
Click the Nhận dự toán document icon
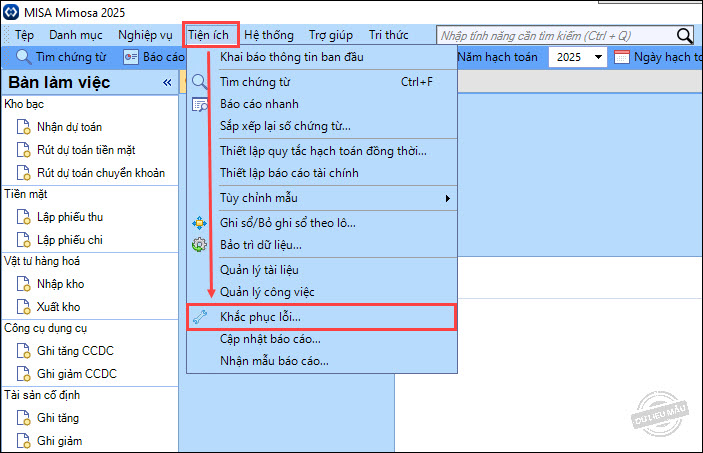click(23, 127)
